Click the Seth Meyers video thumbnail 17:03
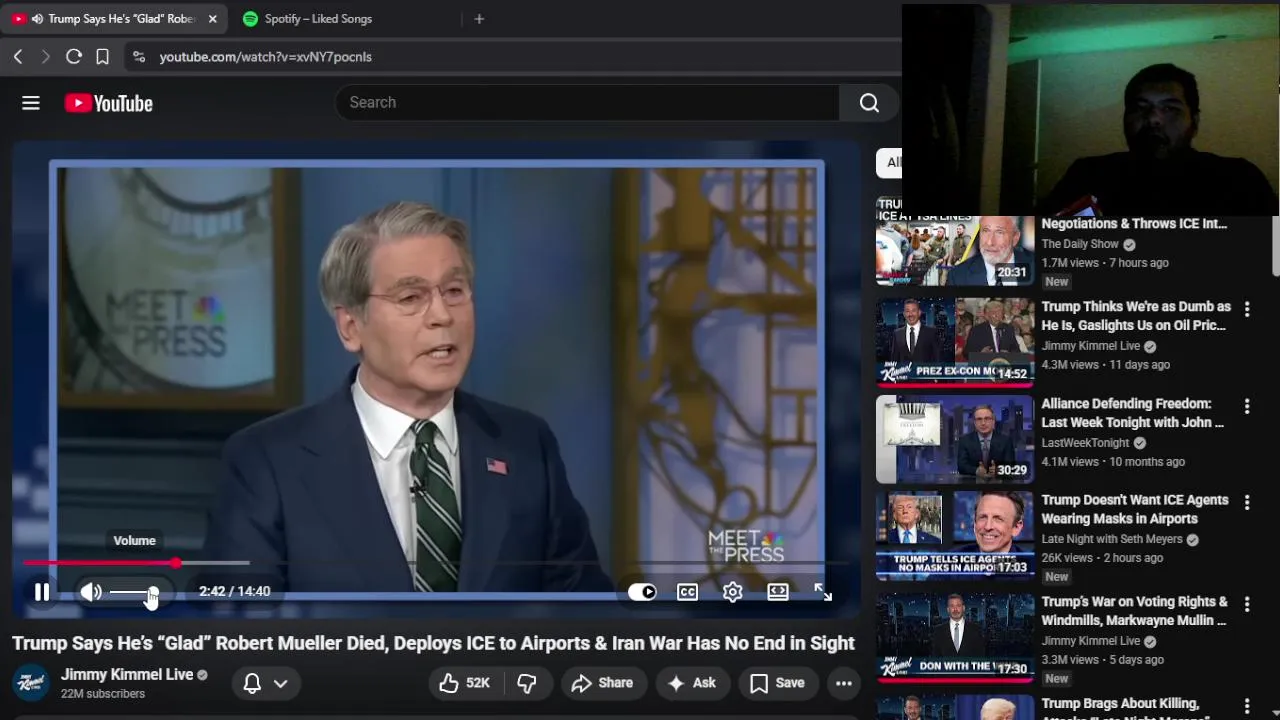This screenshot has width=1280, height=720. click(955, 535)
